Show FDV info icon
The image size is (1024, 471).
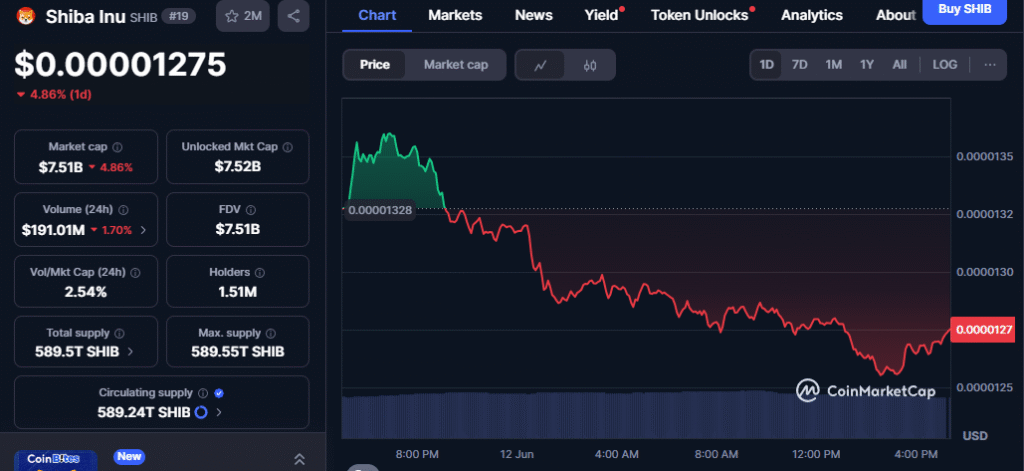251,210
